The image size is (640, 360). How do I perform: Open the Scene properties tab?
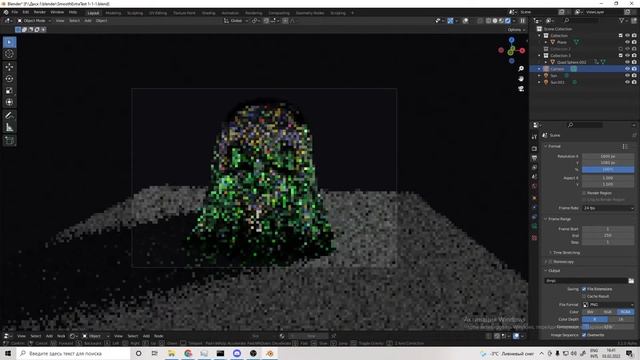[534, 177]
